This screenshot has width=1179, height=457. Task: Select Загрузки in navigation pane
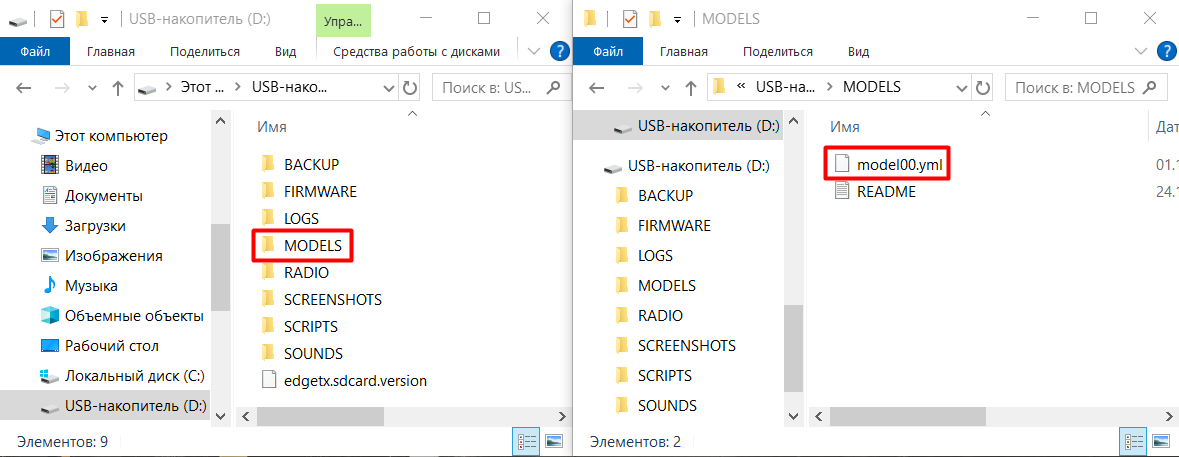tap(95, 226)
